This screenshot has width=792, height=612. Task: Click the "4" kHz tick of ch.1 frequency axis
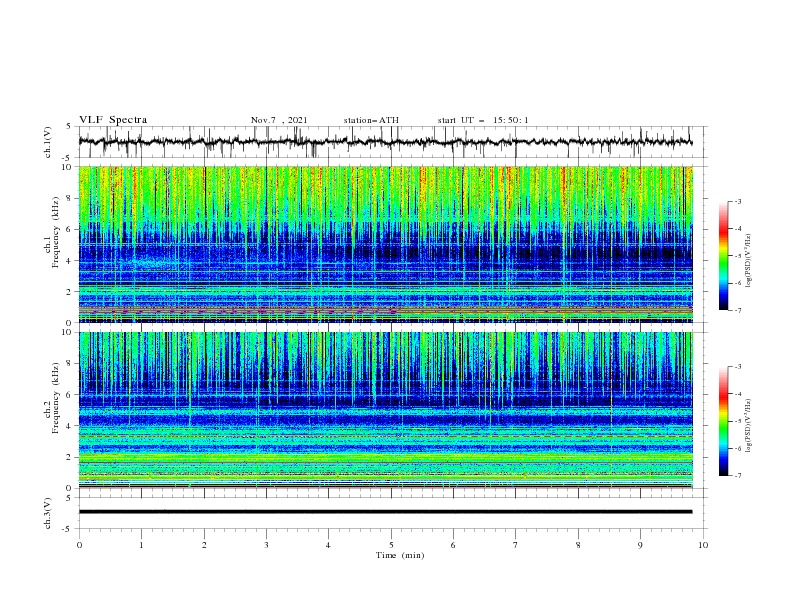pyautogui.click(x=69, y=260)
